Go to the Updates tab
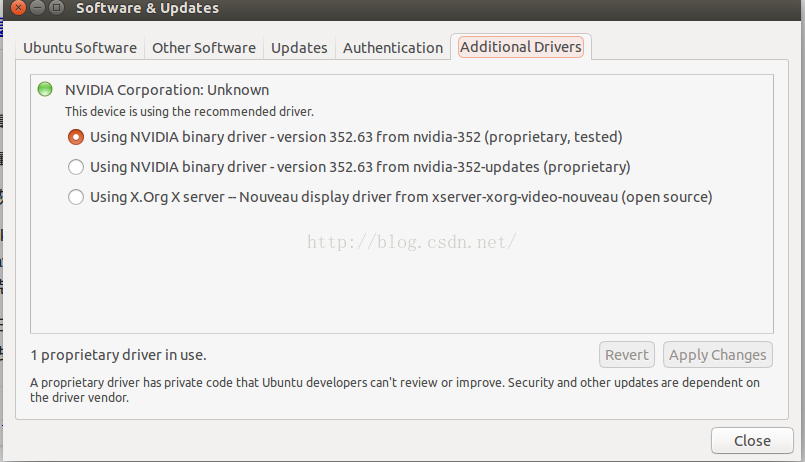This screenshot has height=462, width=805. 299,48
